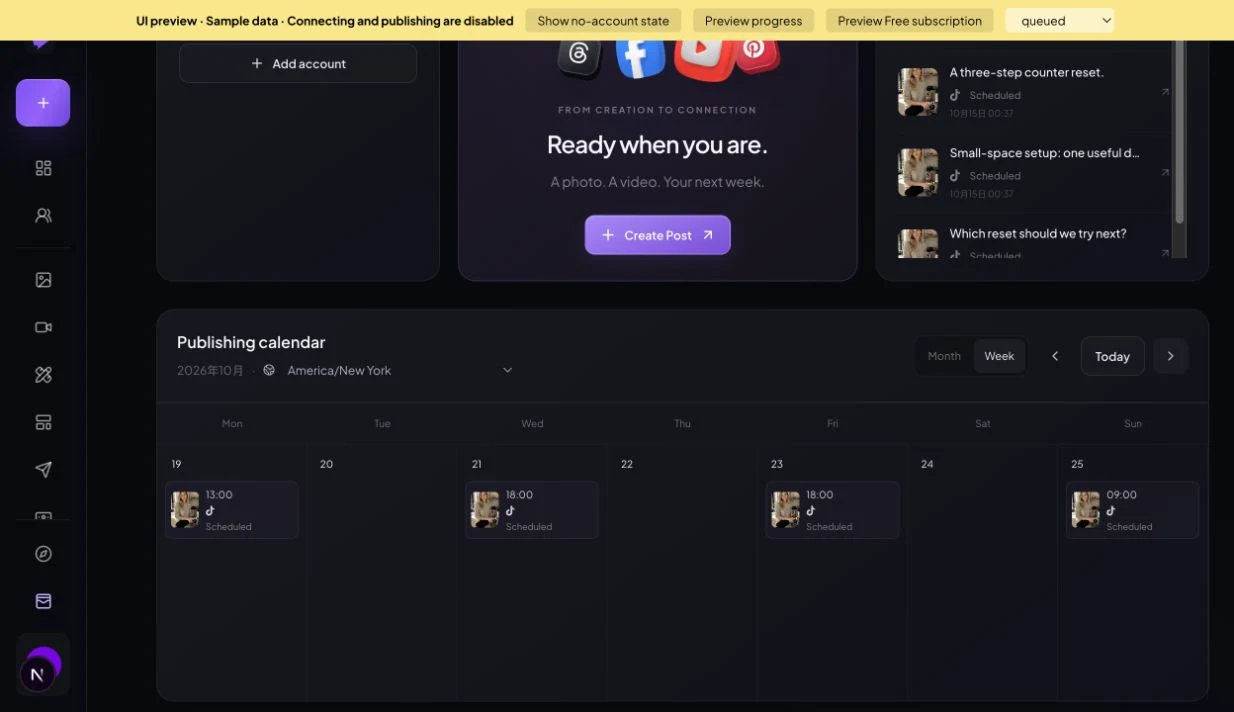Click the Create Post button

pyautogui.click(x=658, y=235)
